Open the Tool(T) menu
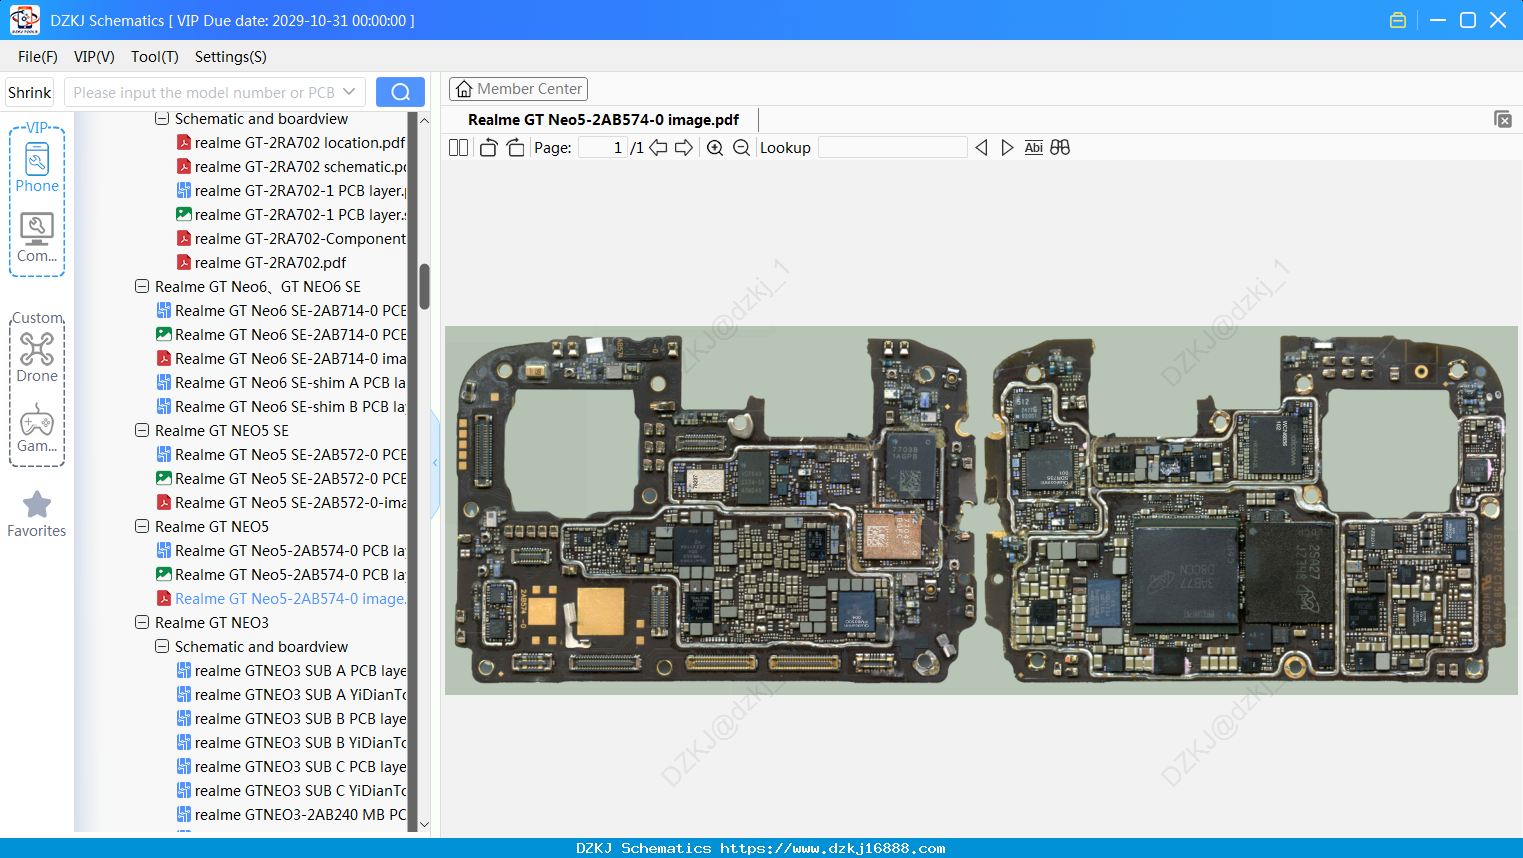 155,57
